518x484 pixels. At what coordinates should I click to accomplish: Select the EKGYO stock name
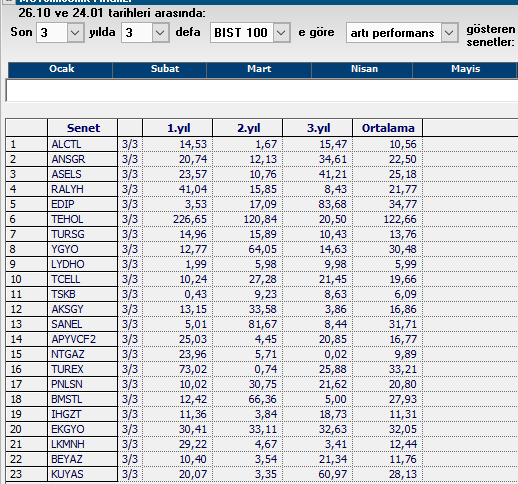68,429
